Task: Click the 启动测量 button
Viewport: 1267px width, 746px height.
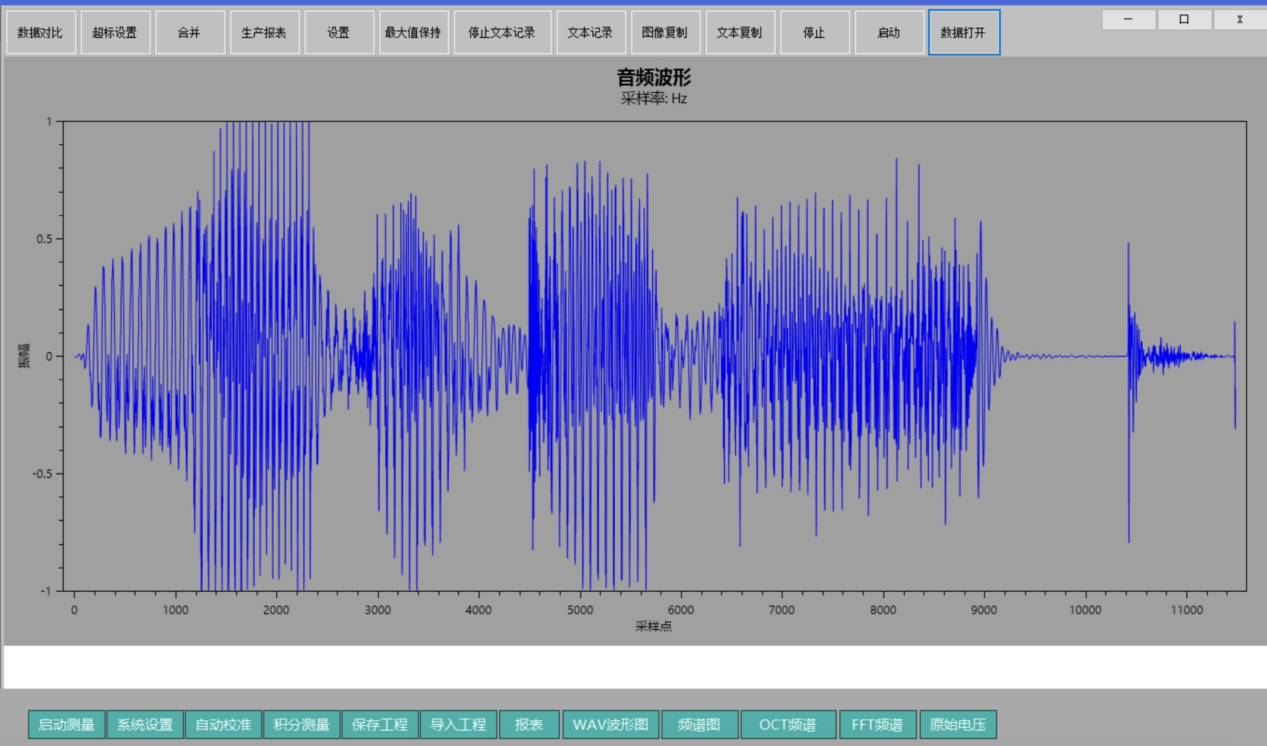Action: [66, 725]
